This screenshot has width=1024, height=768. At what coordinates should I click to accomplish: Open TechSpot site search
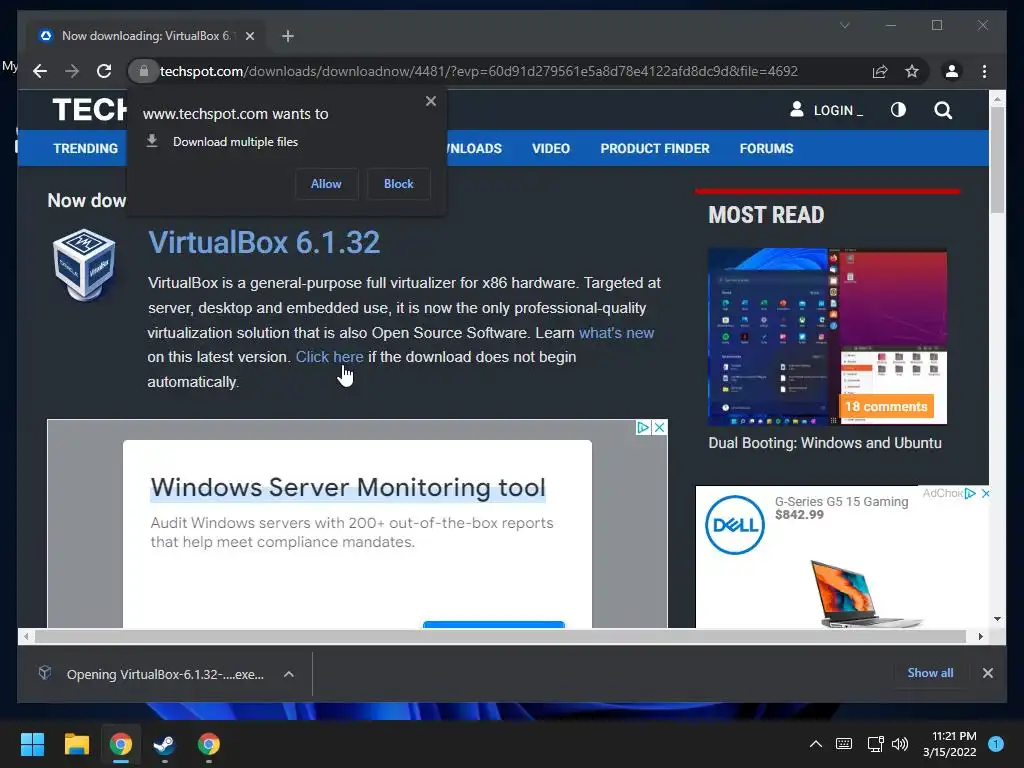pos(943,110)
